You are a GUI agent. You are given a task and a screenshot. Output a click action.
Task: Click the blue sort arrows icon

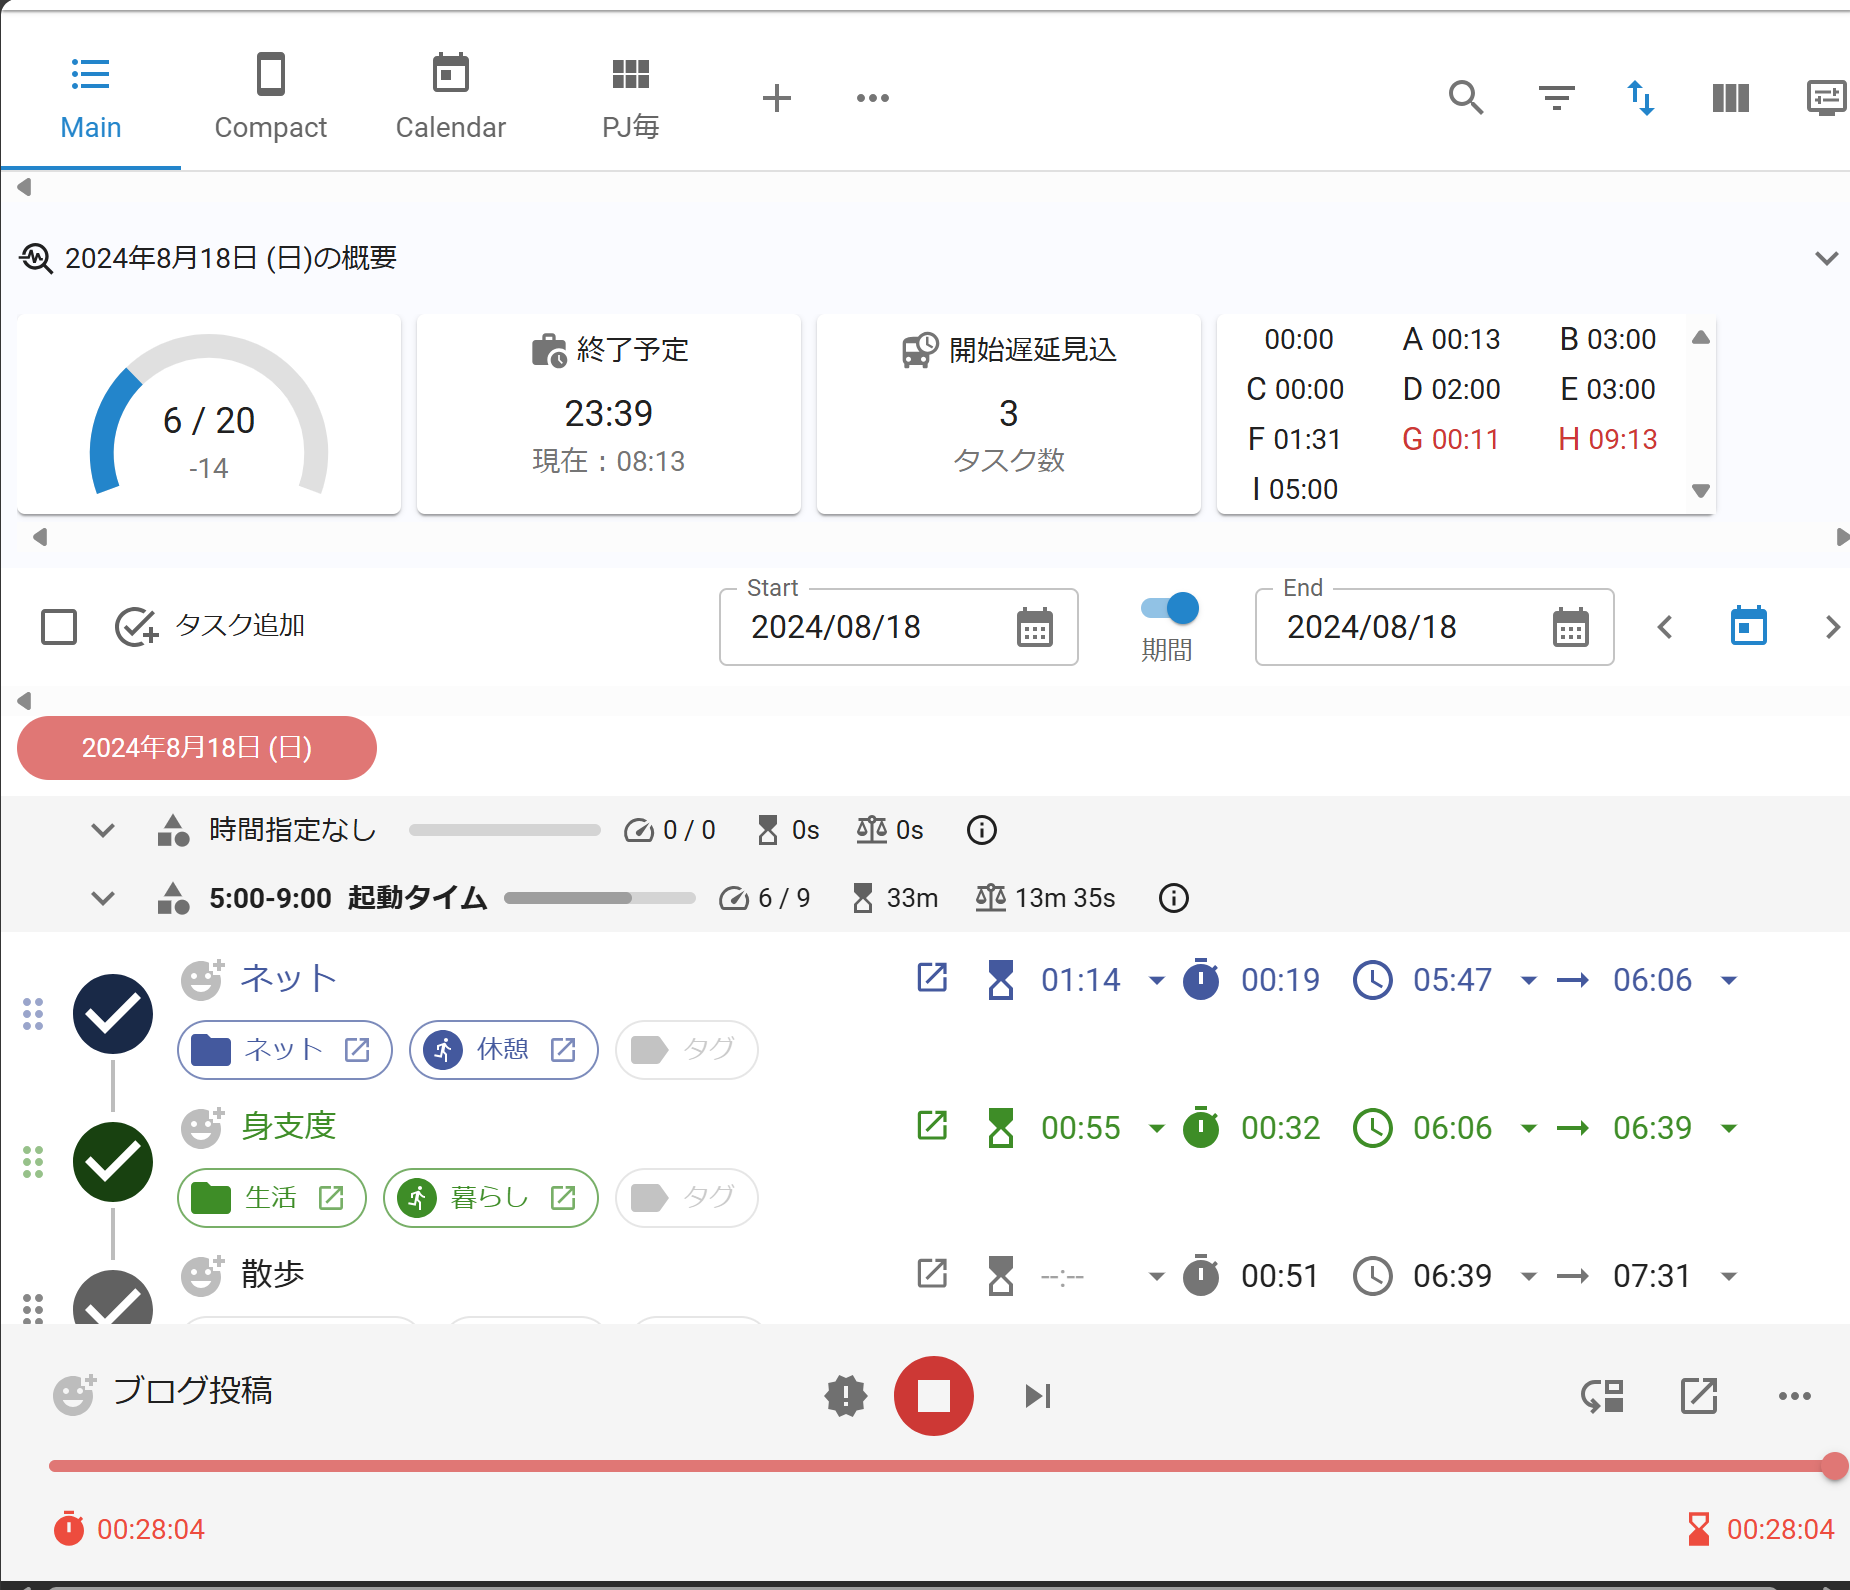coord(1641,98)
